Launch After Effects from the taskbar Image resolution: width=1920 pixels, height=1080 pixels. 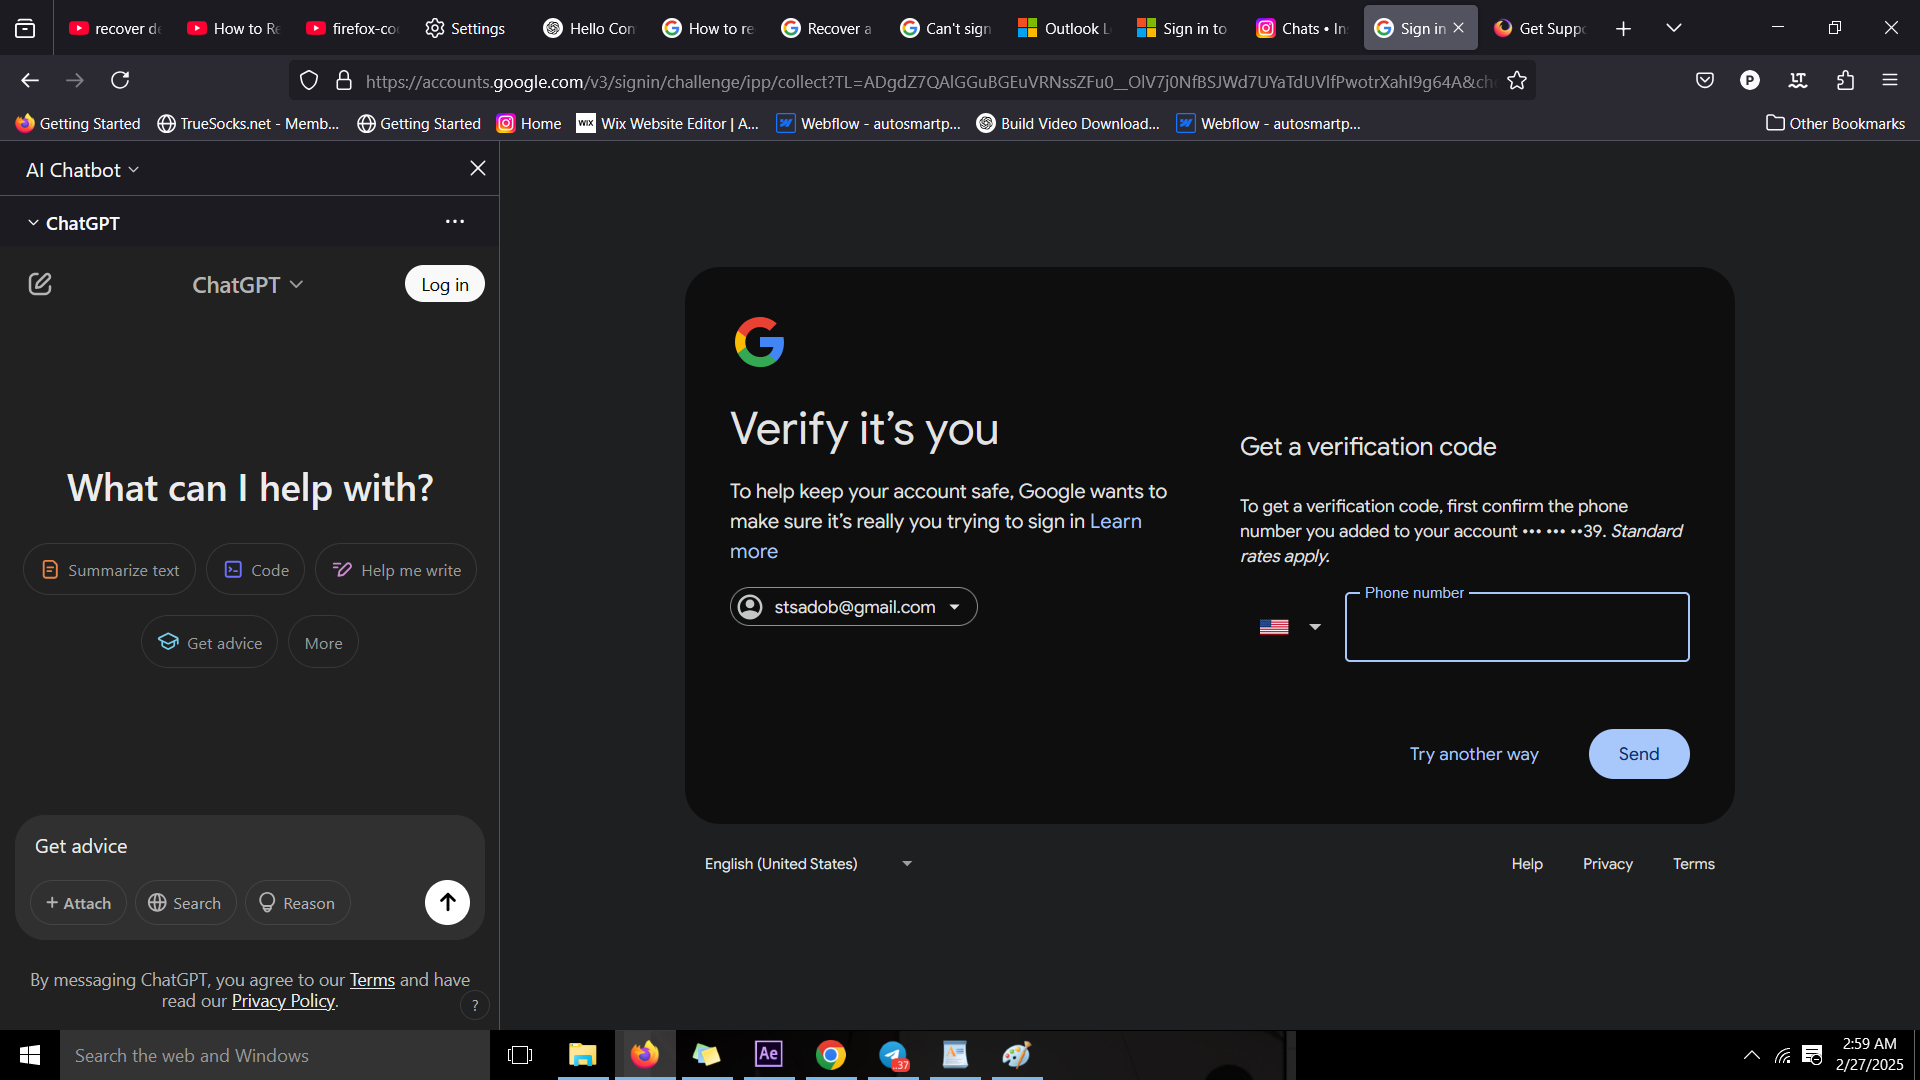point(768,1055)
